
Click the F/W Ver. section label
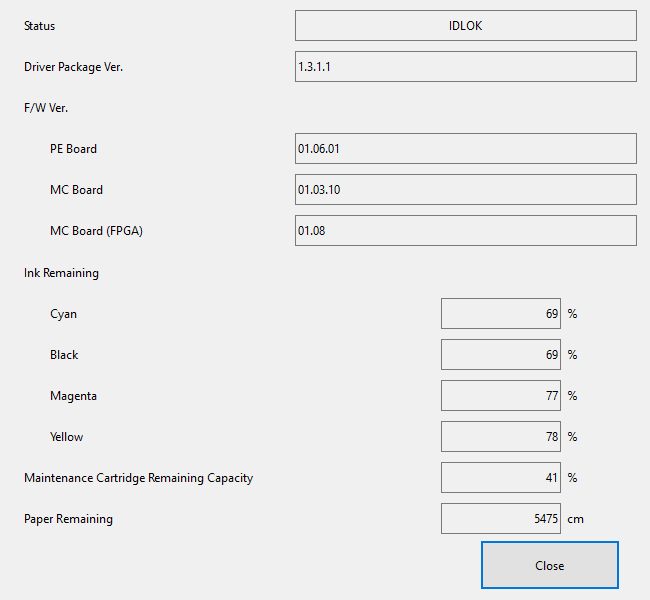coord(46,108)
